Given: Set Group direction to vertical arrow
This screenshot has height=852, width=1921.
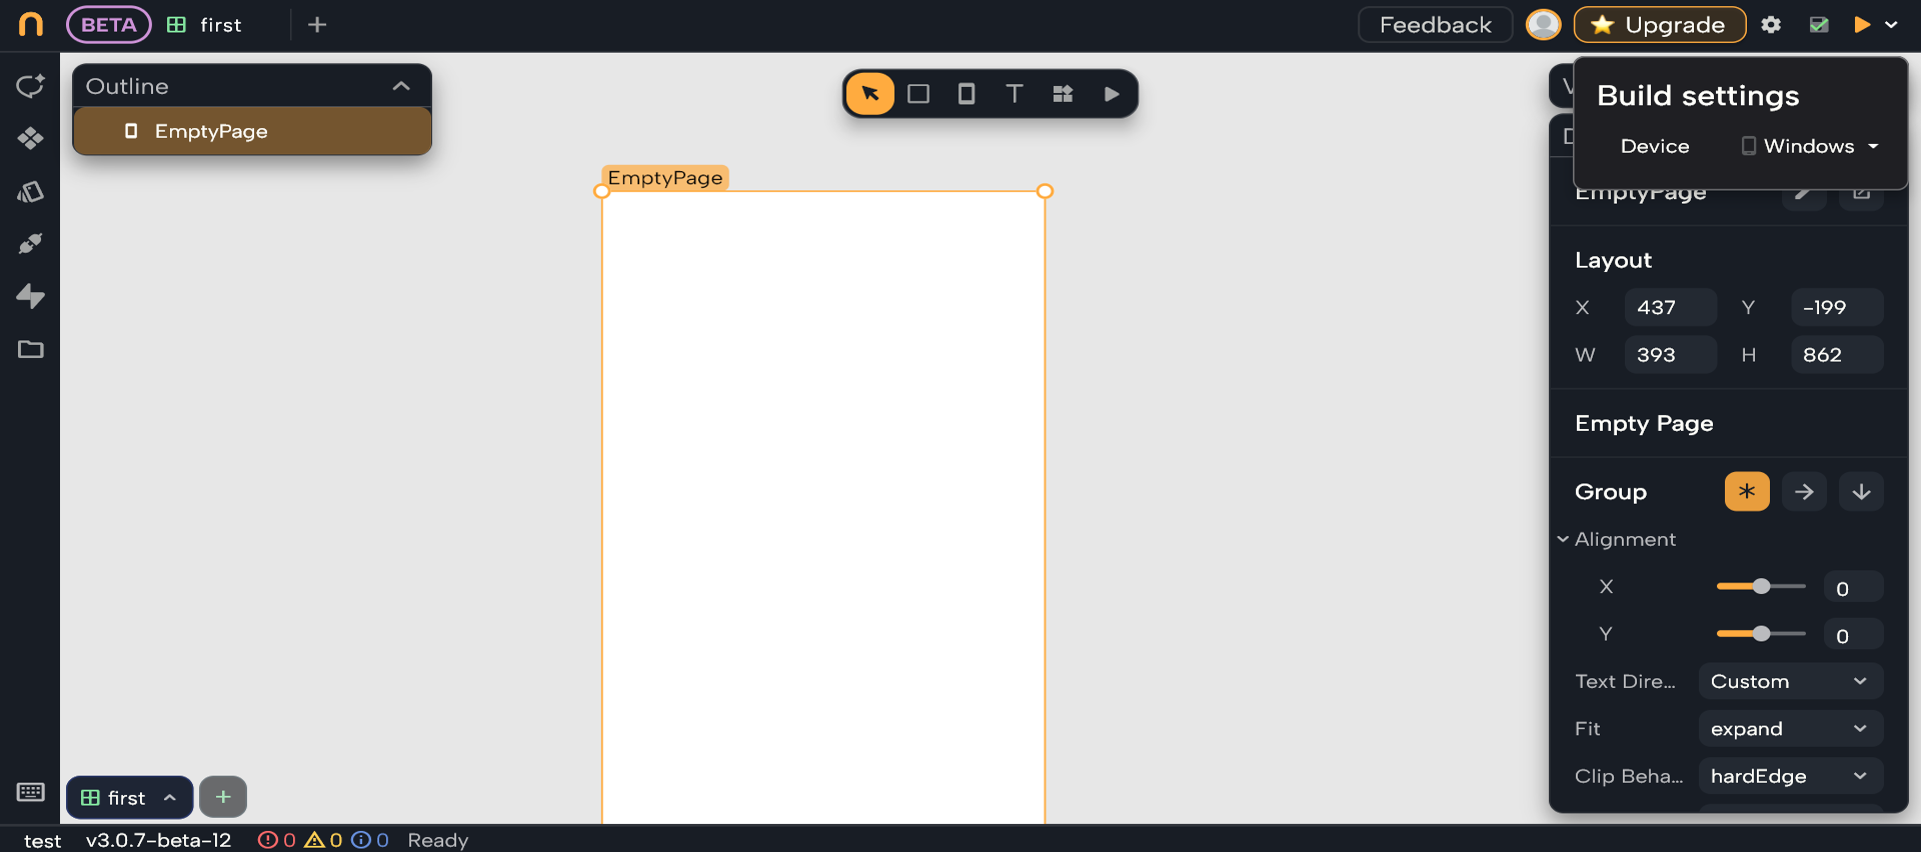Looking at the screenshot, I should point(1861,492).
